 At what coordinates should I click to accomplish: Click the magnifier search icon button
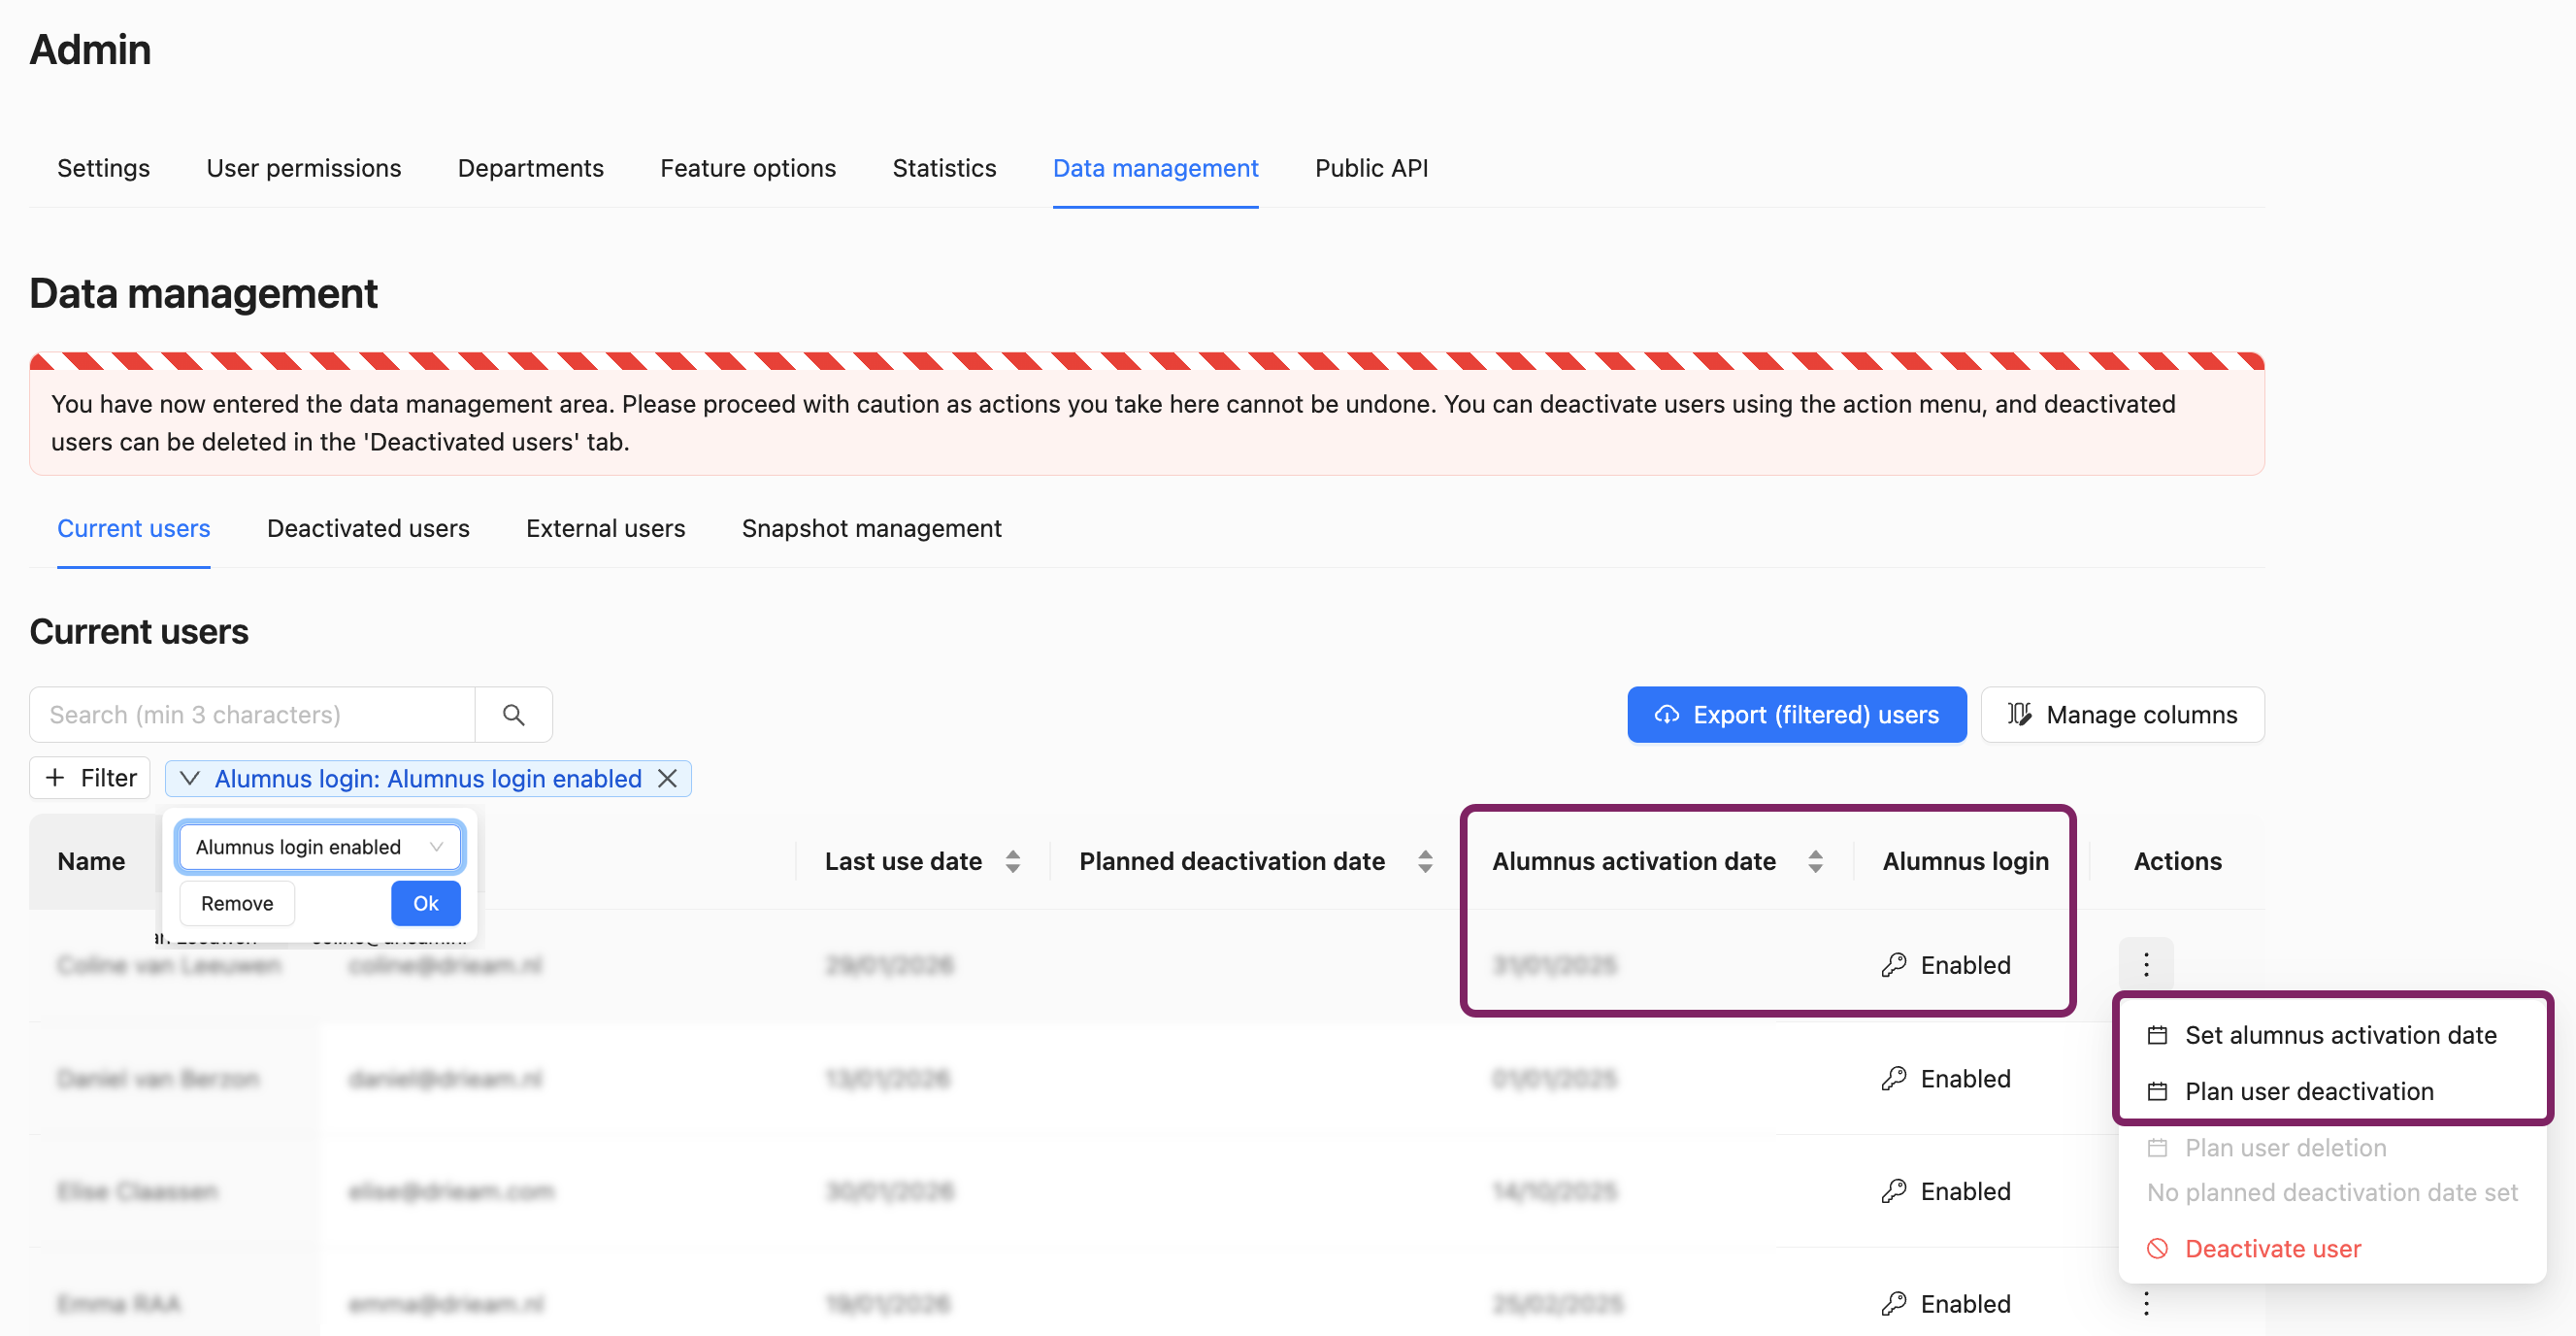coord(514,714)
